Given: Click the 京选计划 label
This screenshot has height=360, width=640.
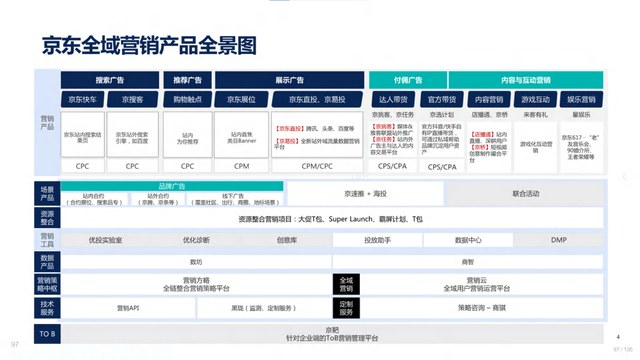Looking at the screenshot, I should (x=442, y=115).
